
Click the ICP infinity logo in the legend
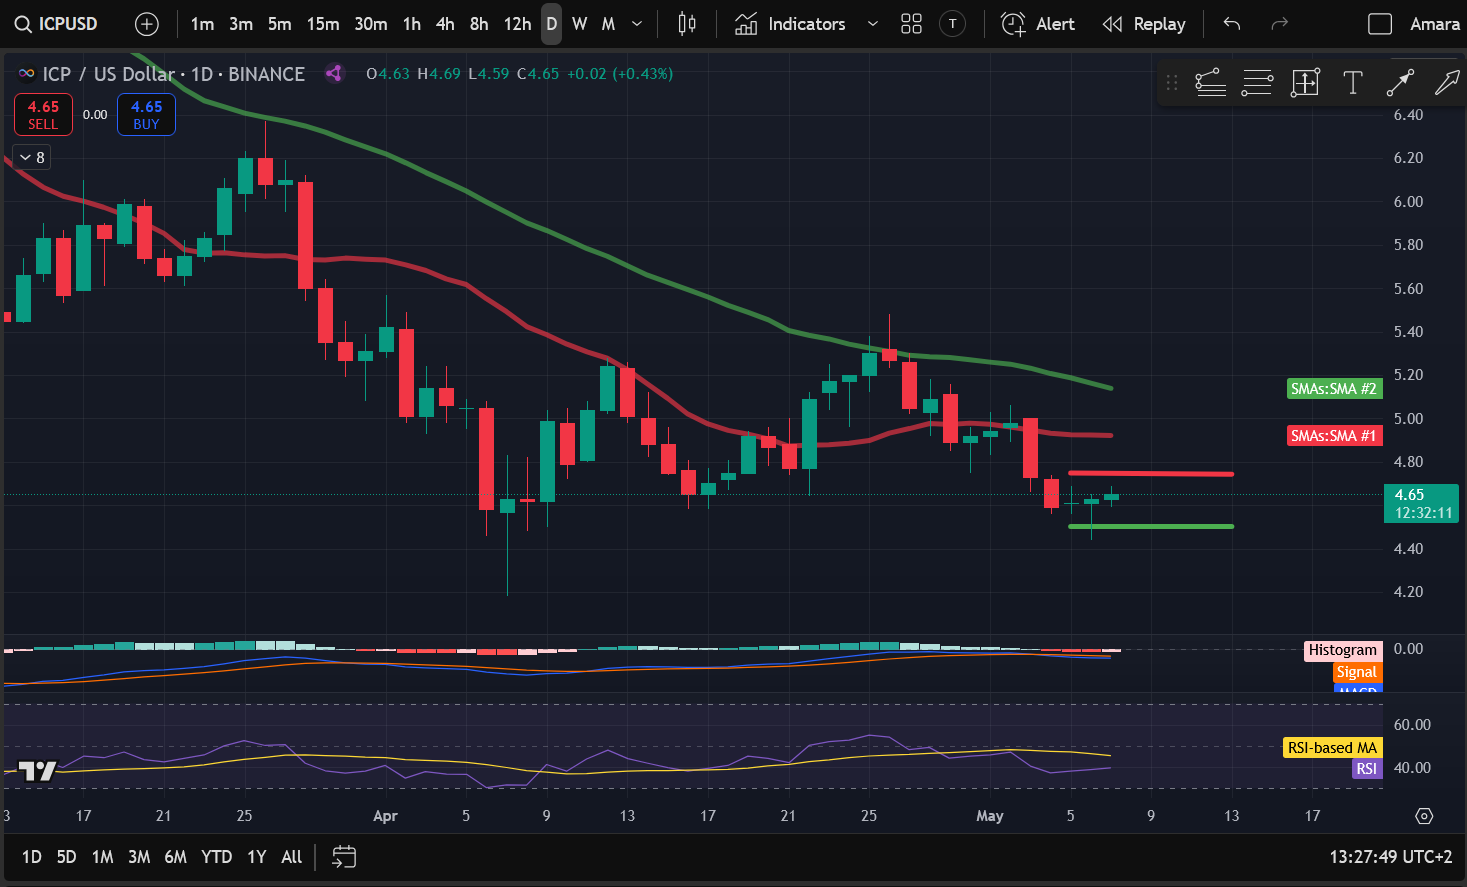point(27,74)
